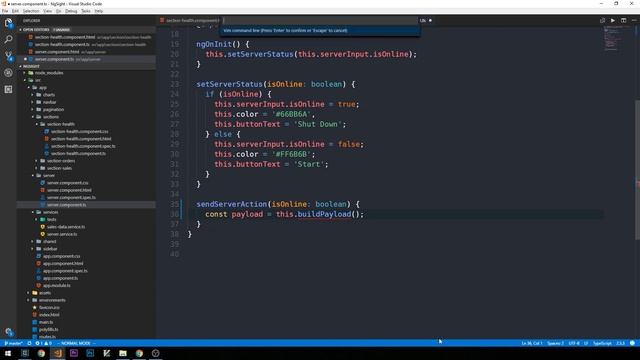Click the Windows Start button
Screen dimensions: 640x360
point(8,353)
